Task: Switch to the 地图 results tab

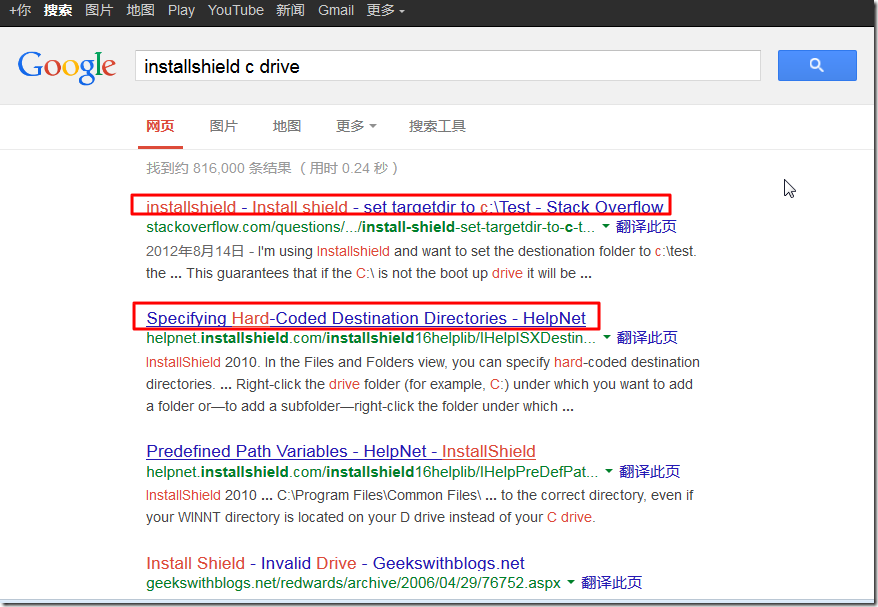Action: coord(287,126)
